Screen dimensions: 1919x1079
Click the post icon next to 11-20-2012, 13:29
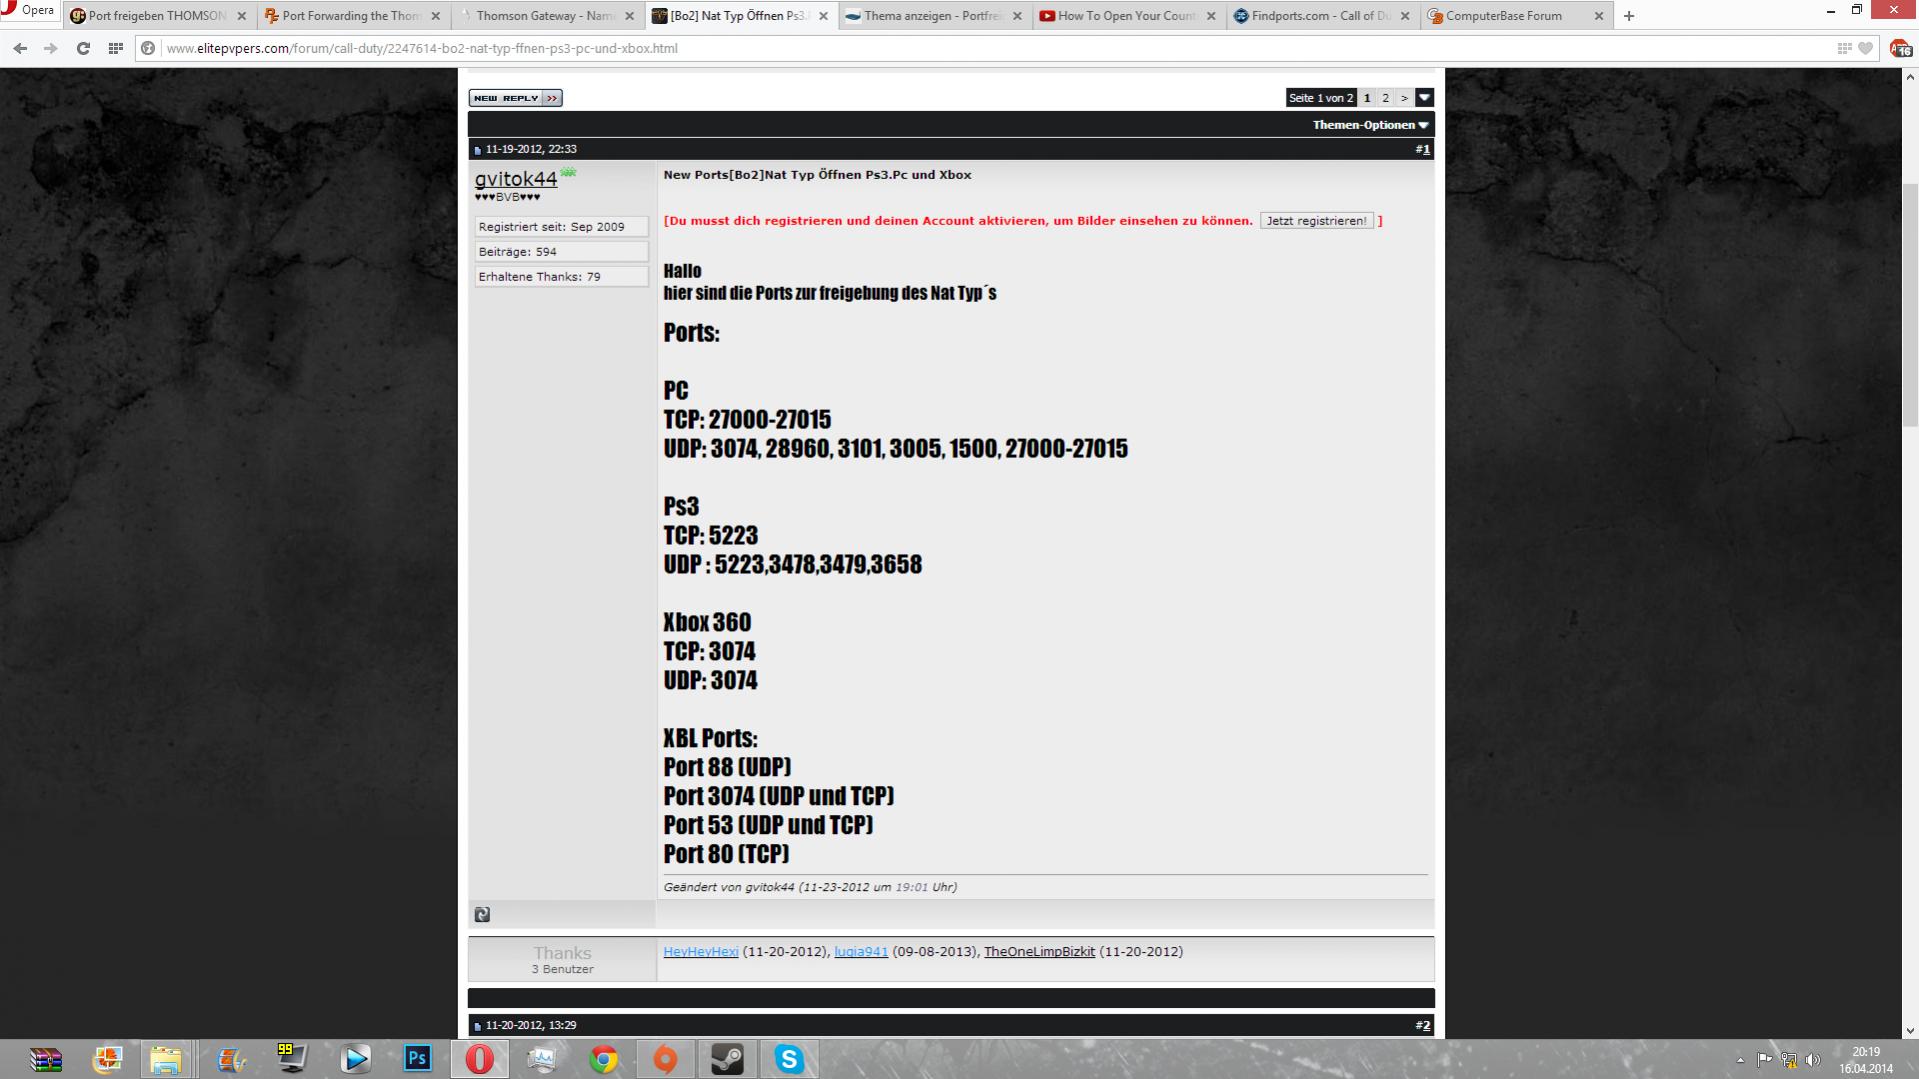tap(478, 1026)
